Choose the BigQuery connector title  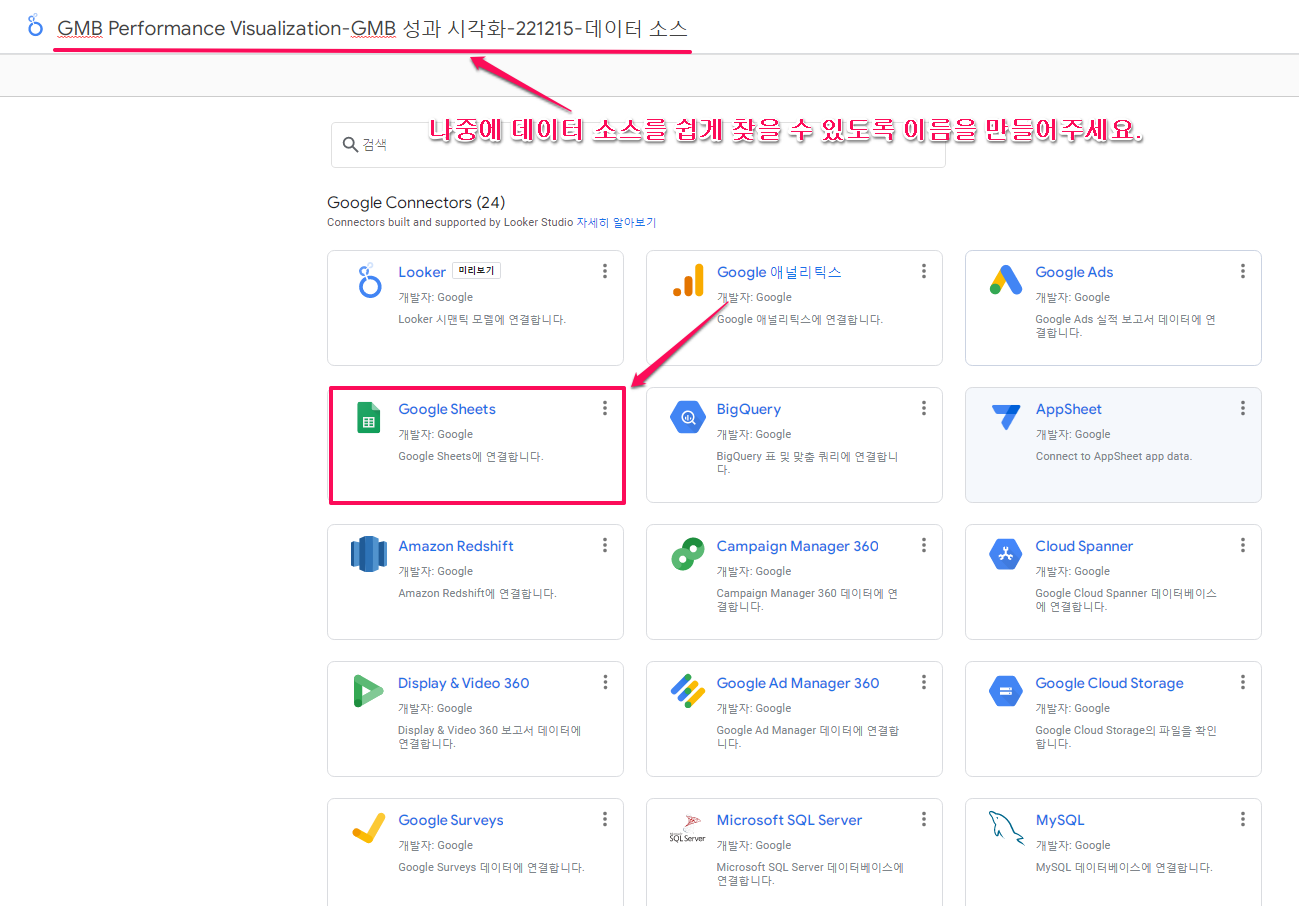point(749,409)
